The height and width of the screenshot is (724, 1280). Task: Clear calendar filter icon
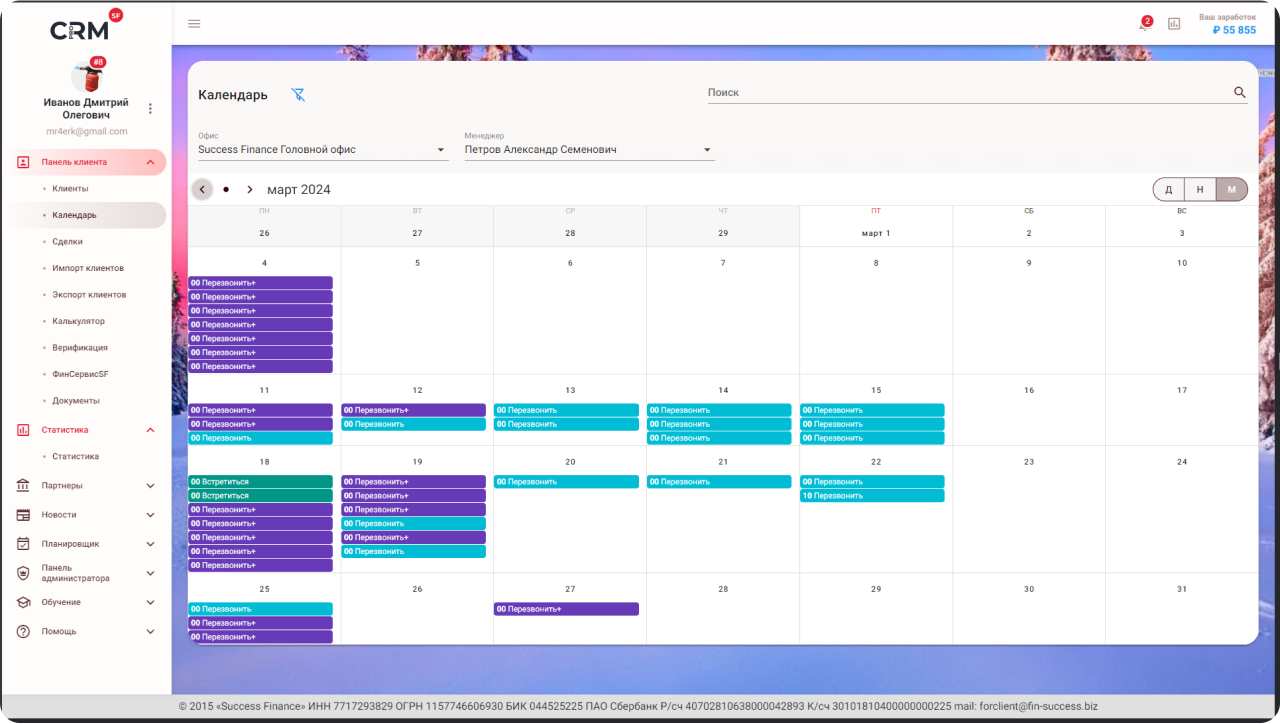[298, 94]
